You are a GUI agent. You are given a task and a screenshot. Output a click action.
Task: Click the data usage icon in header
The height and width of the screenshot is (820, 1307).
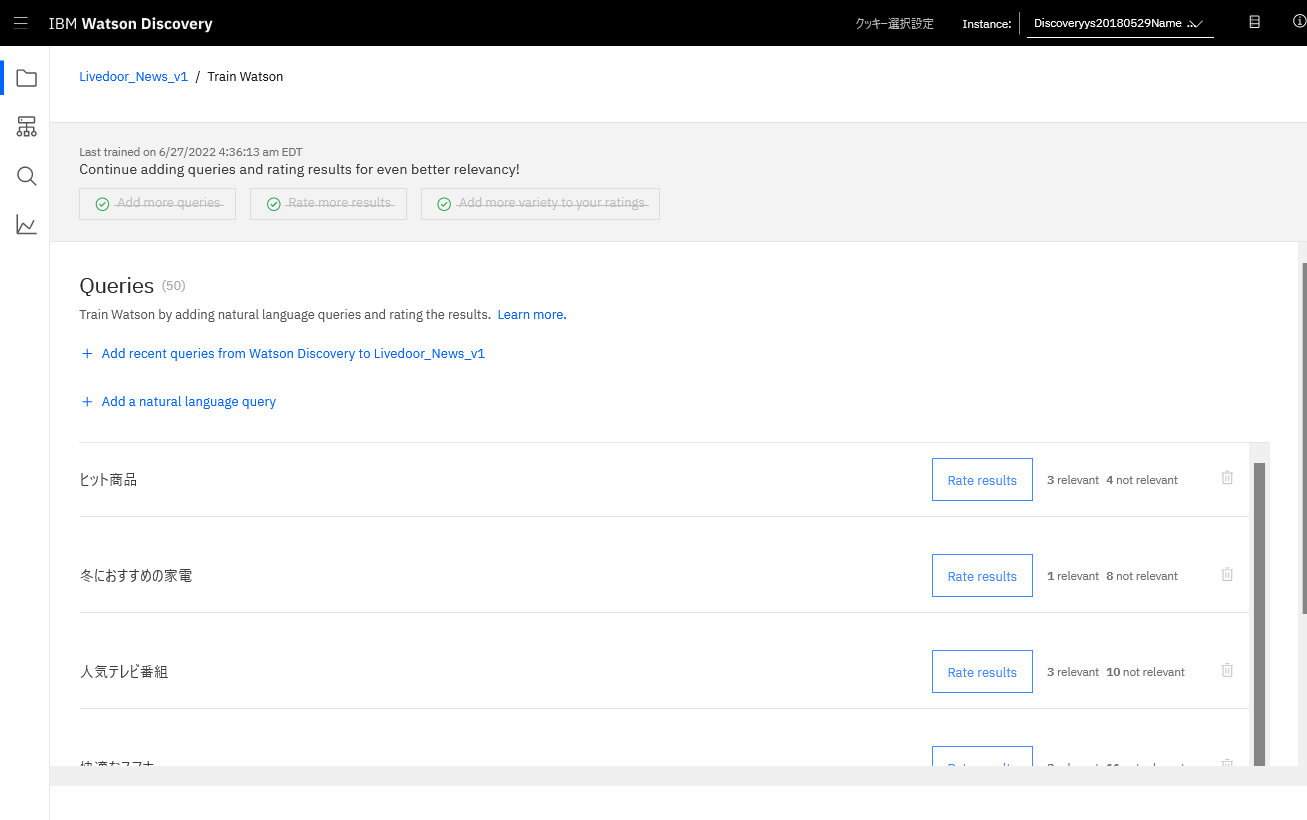1254,22
